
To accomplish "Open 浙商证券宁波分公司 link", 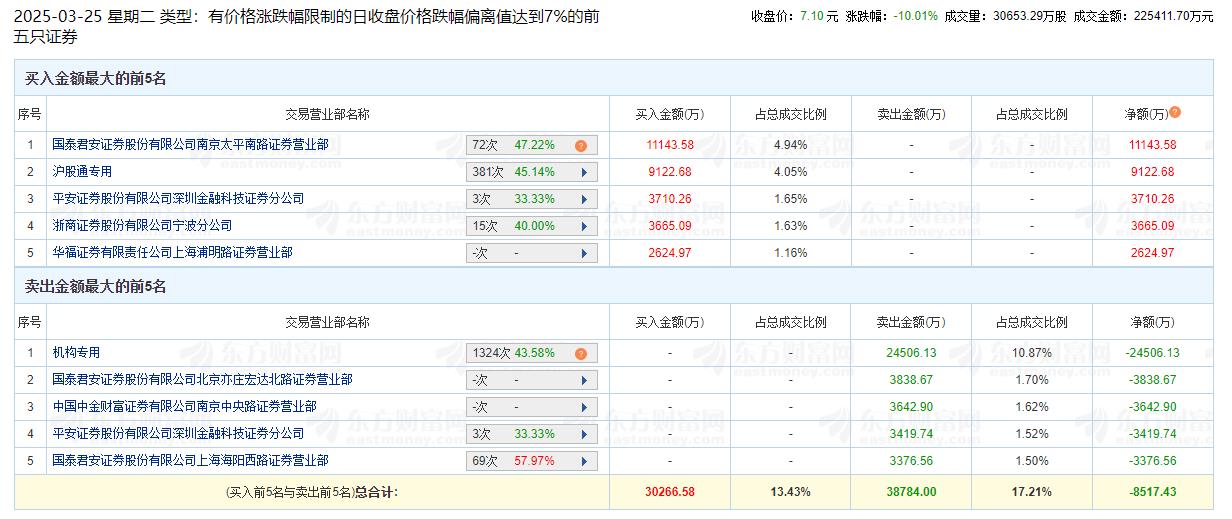I will click(142, 226).
